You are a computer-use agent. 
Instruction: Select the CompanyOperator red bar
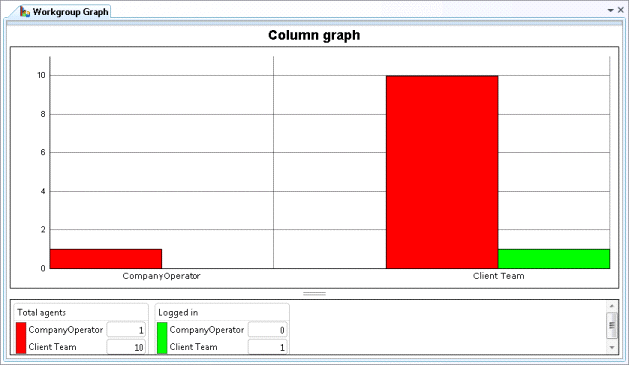106,259
